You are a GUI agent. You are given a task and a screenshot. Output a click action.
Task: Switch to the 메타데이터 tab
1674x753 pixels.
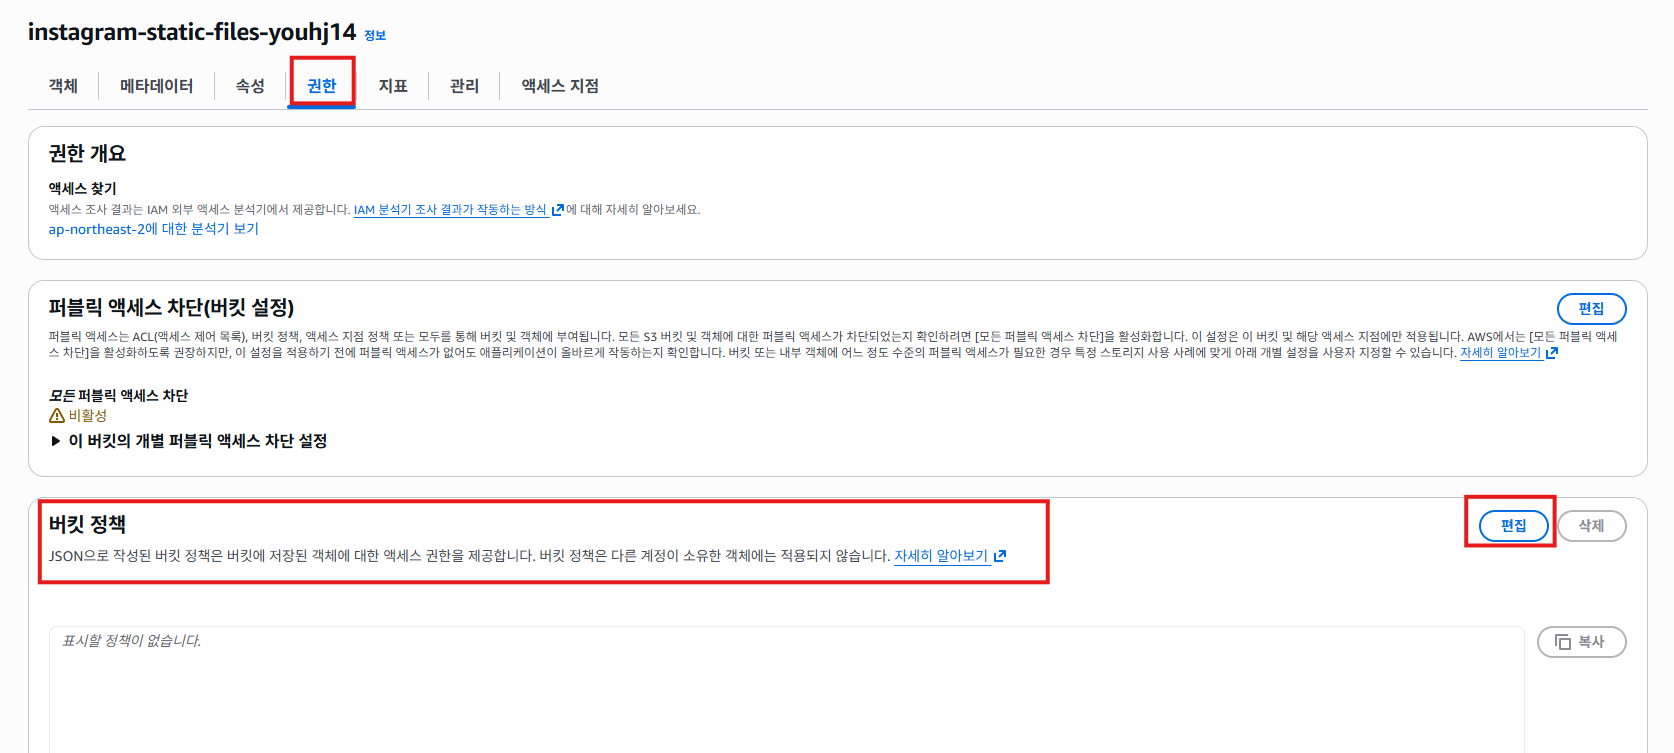[156, 86]
